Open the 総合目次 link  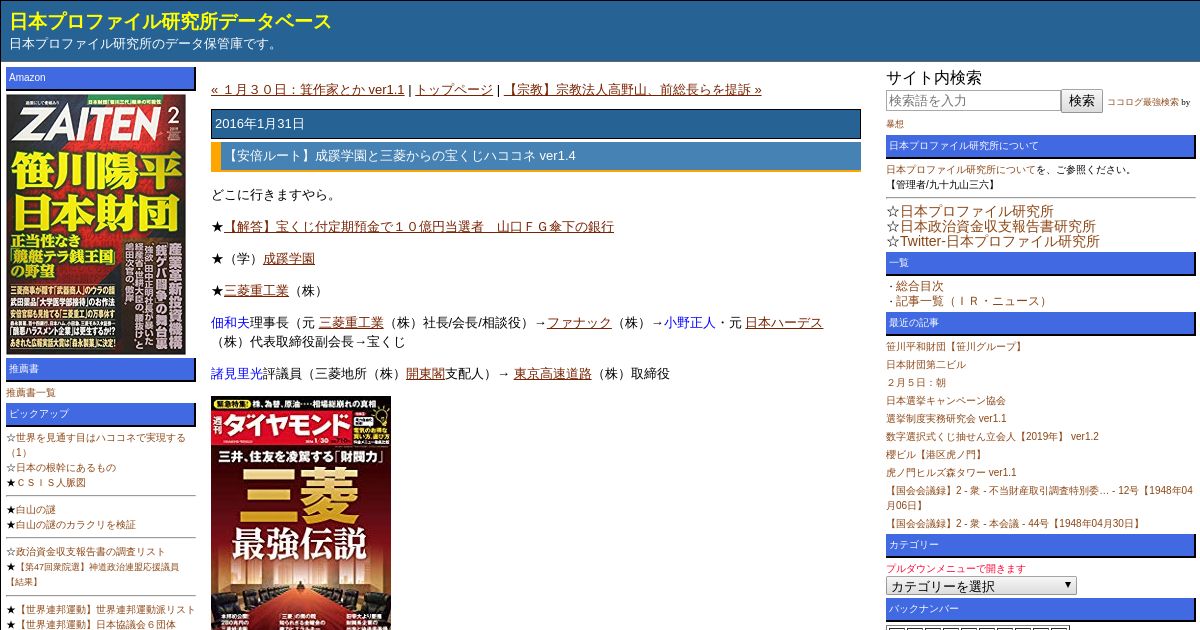pyautogui.click(x=919, y=286)
